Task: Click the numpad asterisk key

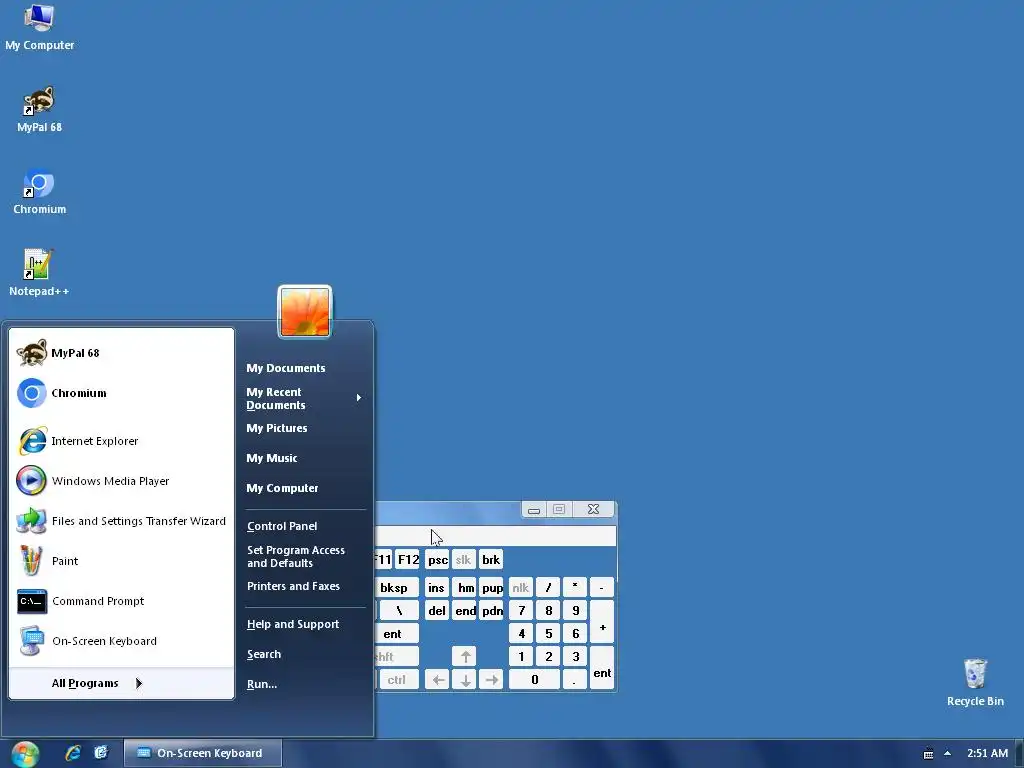Action: pyautogui.click(x=575, y=588)
